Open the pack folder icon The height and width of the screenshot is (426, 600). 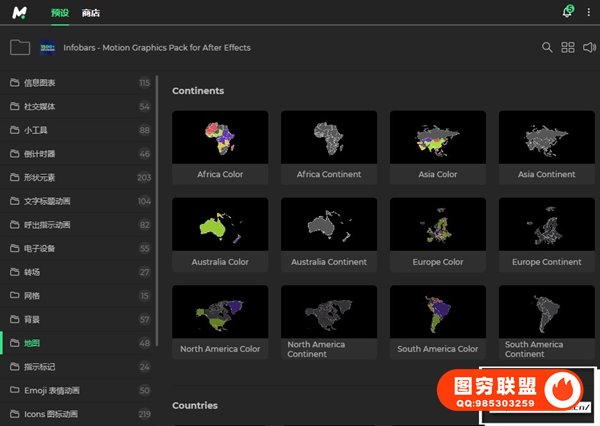[19, 47]
